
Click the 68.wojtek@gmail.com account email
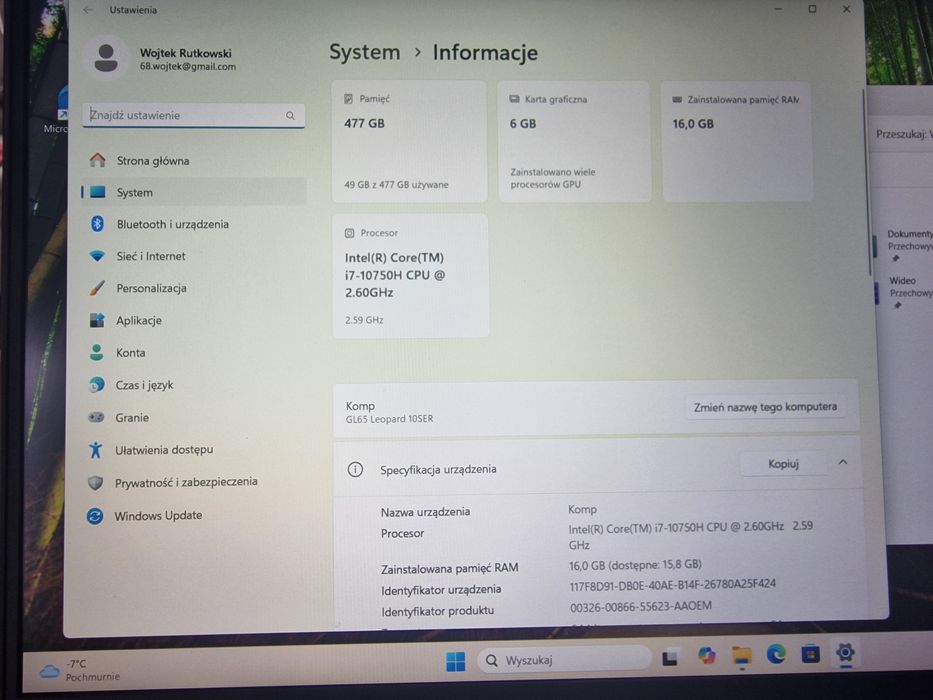188,67
